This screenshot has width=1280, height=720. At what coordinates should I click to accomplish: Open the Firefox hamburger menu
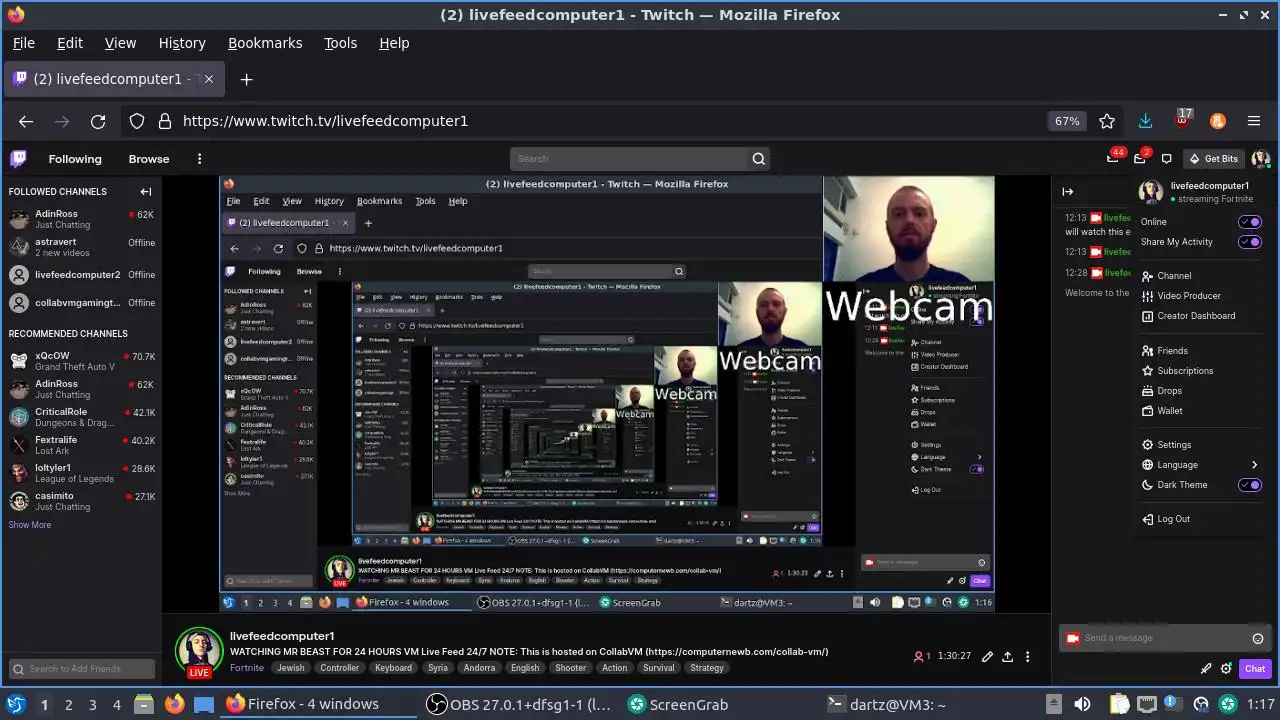point(1254,121)
